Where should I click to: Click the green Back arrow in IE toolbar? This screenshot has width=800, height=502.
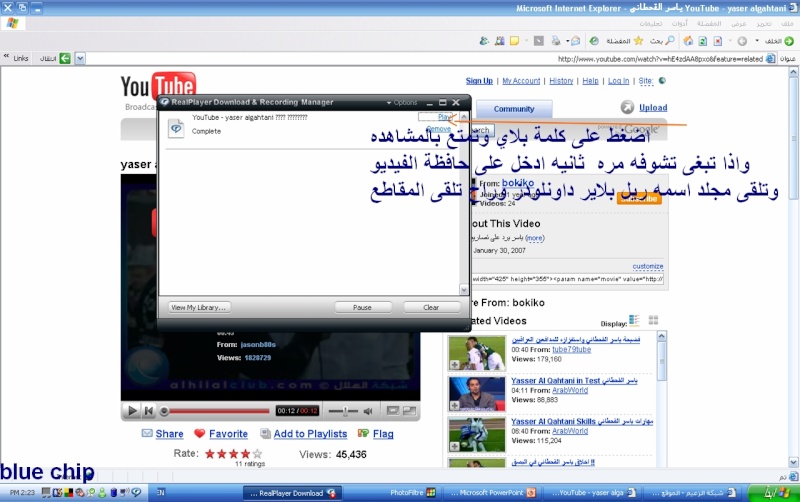789,41
